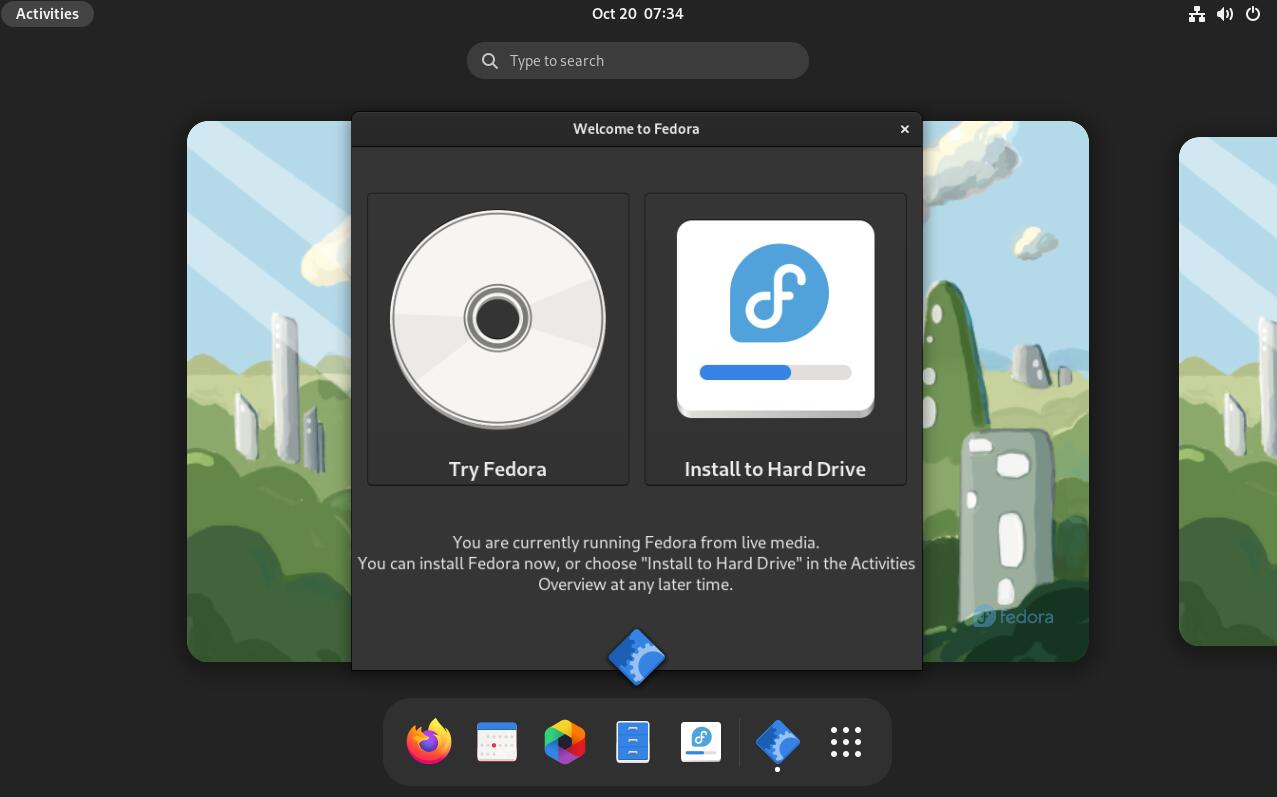Select the running Welcome app dock icon
1277x797 pixels.
(778, 742)
